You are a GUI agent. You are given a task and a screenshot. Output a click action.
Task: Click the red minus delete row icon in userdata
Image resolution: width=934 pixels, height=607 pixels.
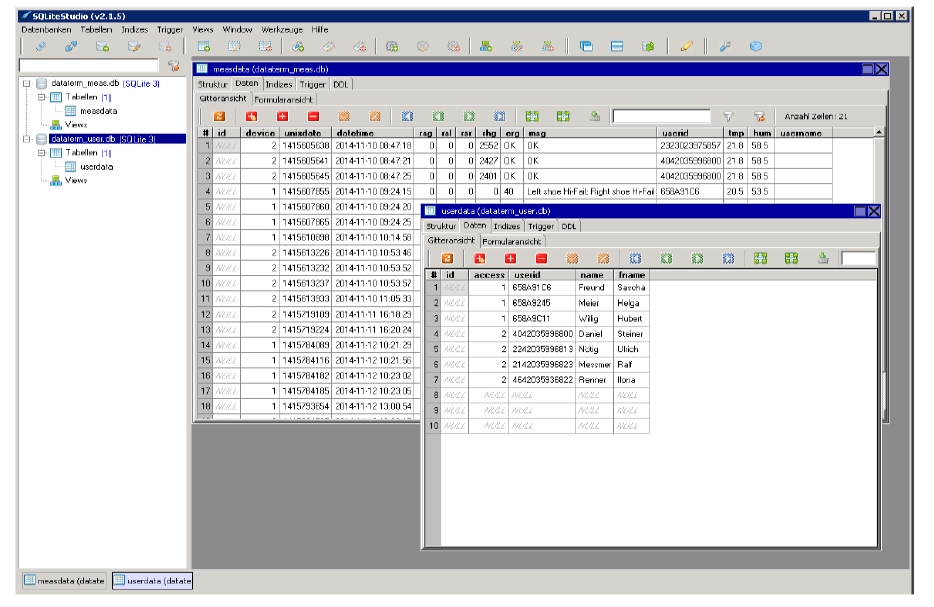point(541,258)
